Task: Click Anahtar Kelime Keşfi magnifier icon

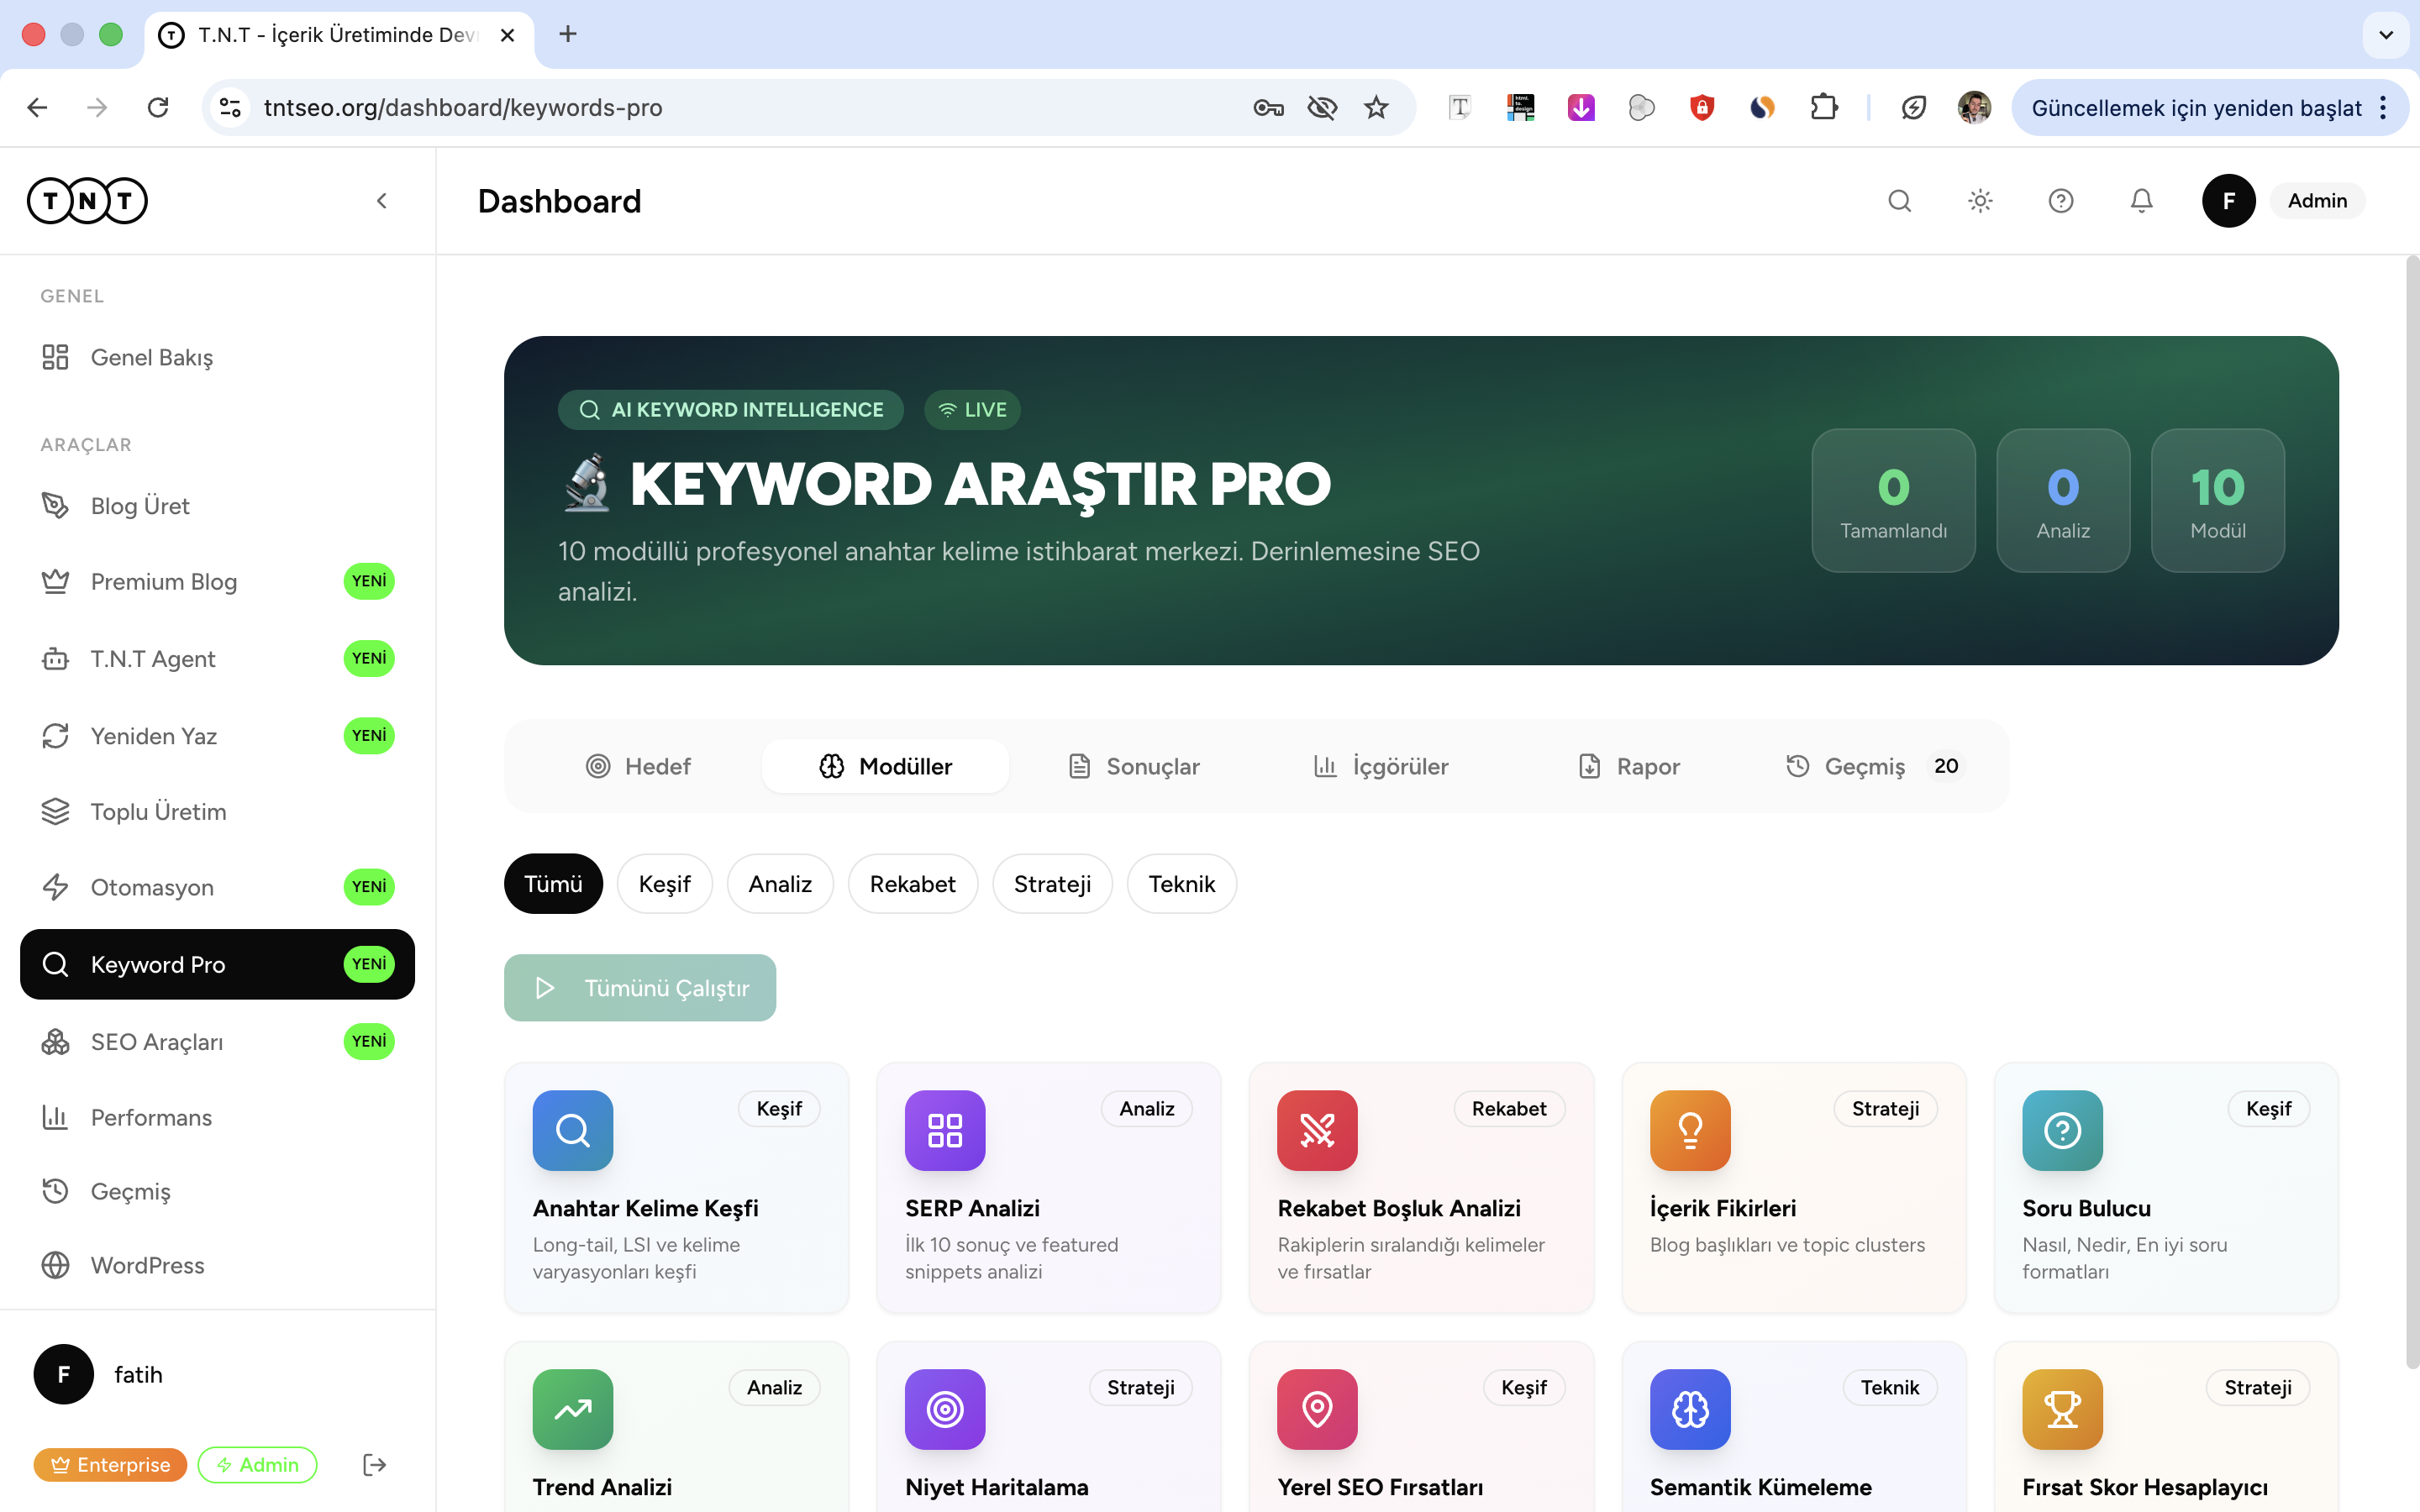Action: pyautogui.click(x=573, y=1130)
